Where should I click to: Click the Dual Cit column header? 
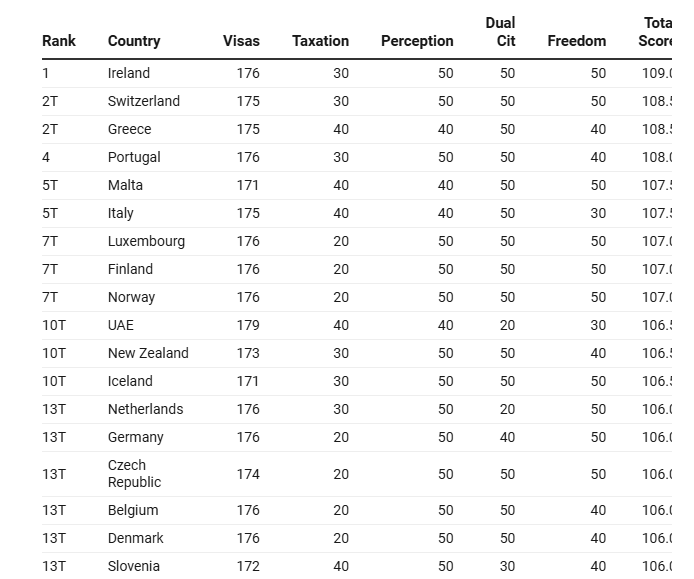[x=500, y=32]
